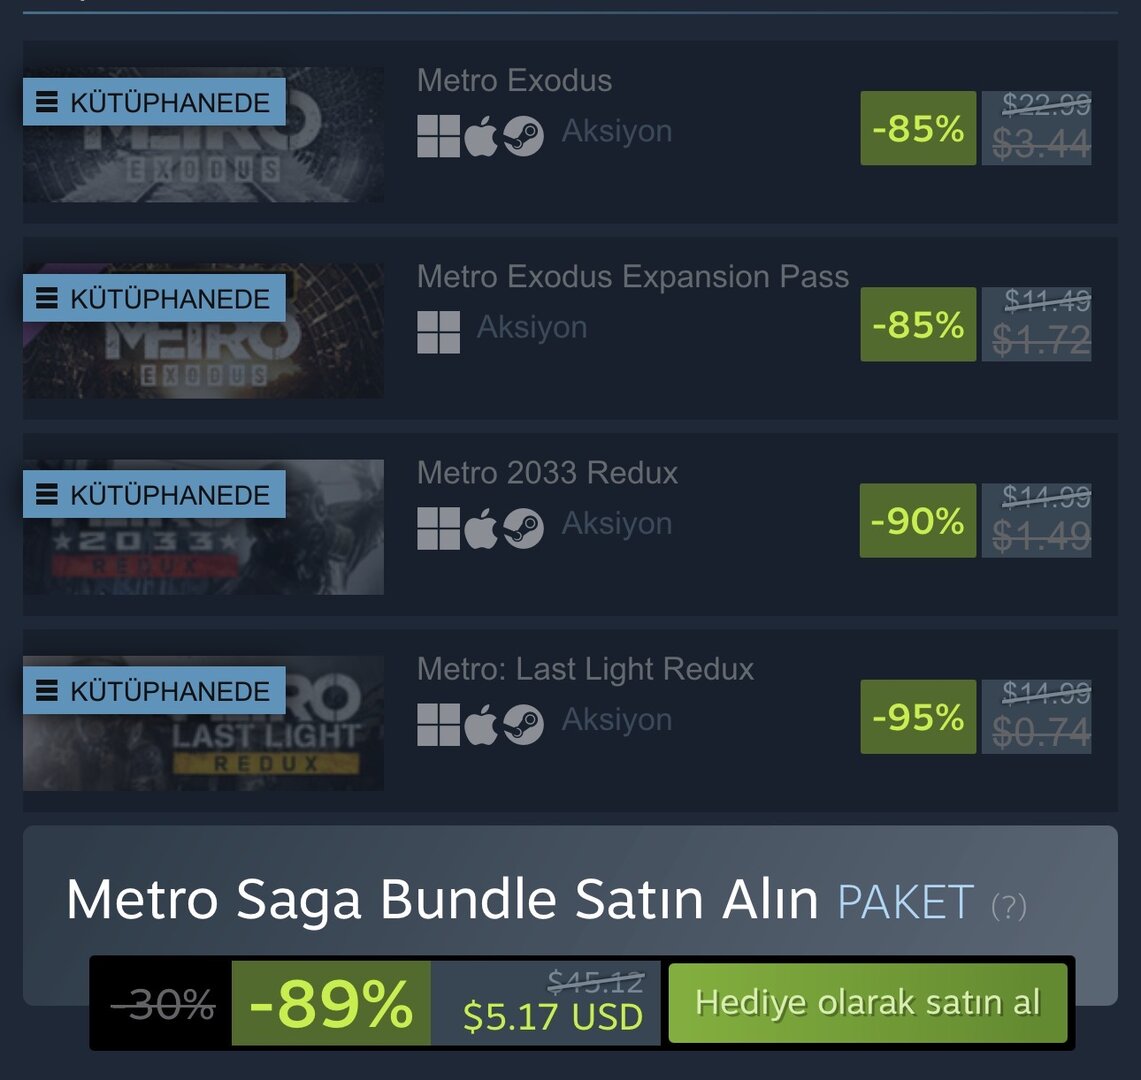Click the -85% discount badge of Metro Exodus
The image size is (1141, 1080).
point(918,128)
